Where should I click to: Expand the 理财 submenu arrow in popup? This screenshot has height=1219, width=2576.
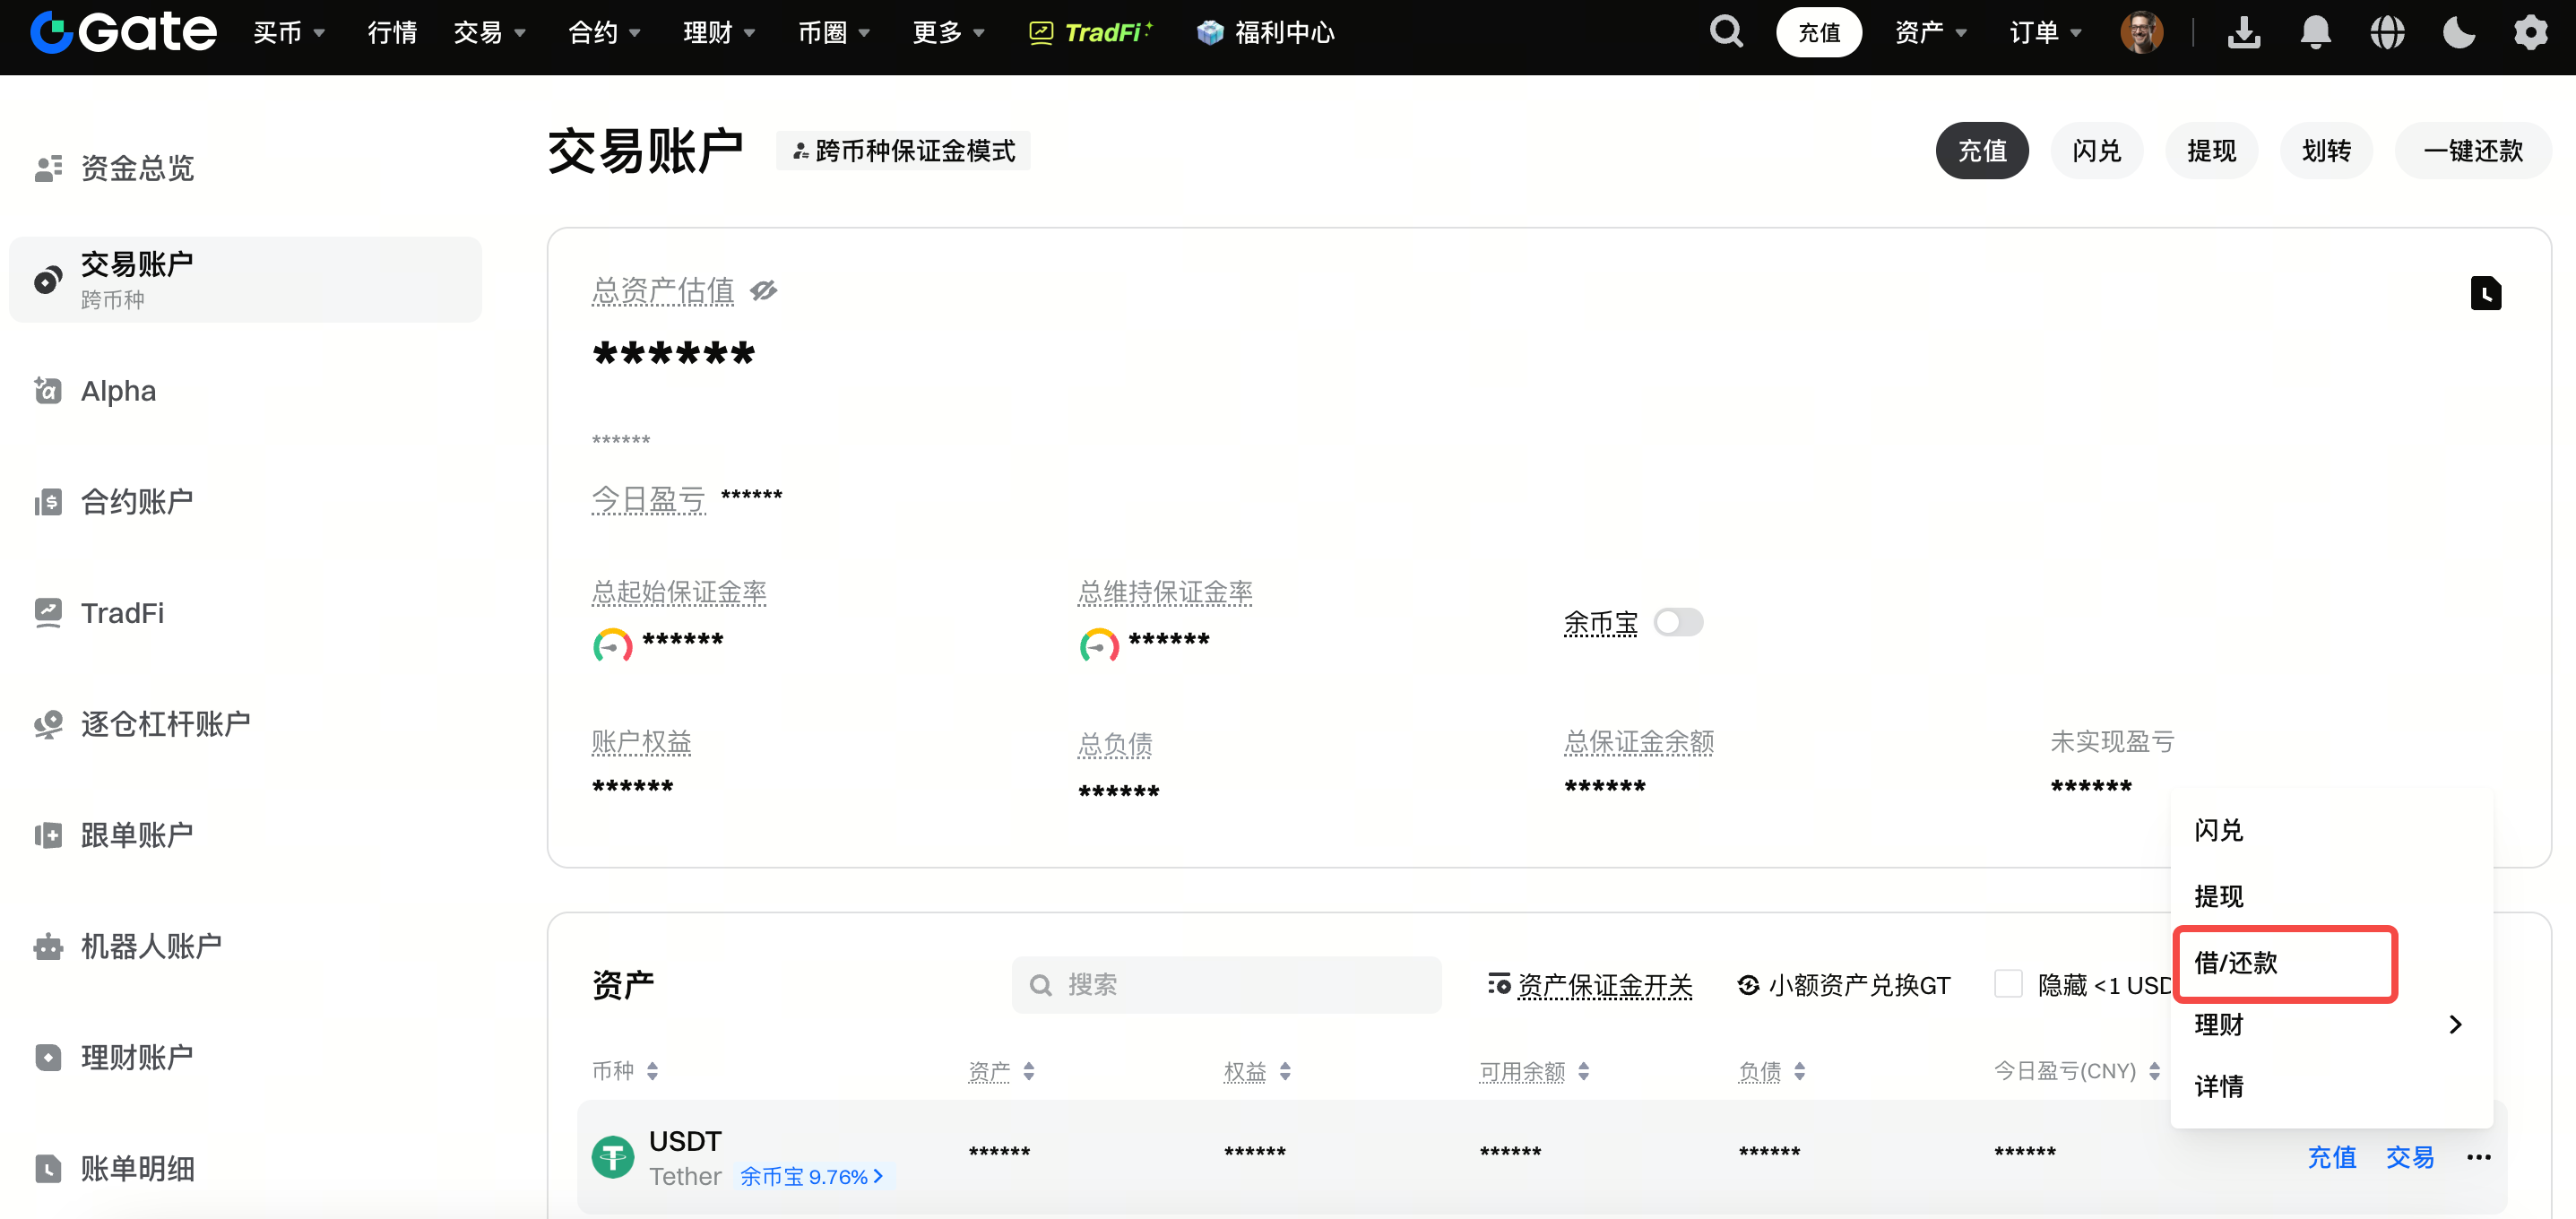click(2455, 1024)
